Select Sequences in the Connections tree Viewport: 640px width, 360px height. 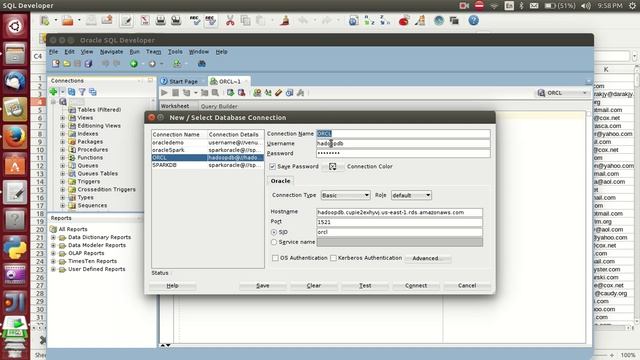[92, 205]
